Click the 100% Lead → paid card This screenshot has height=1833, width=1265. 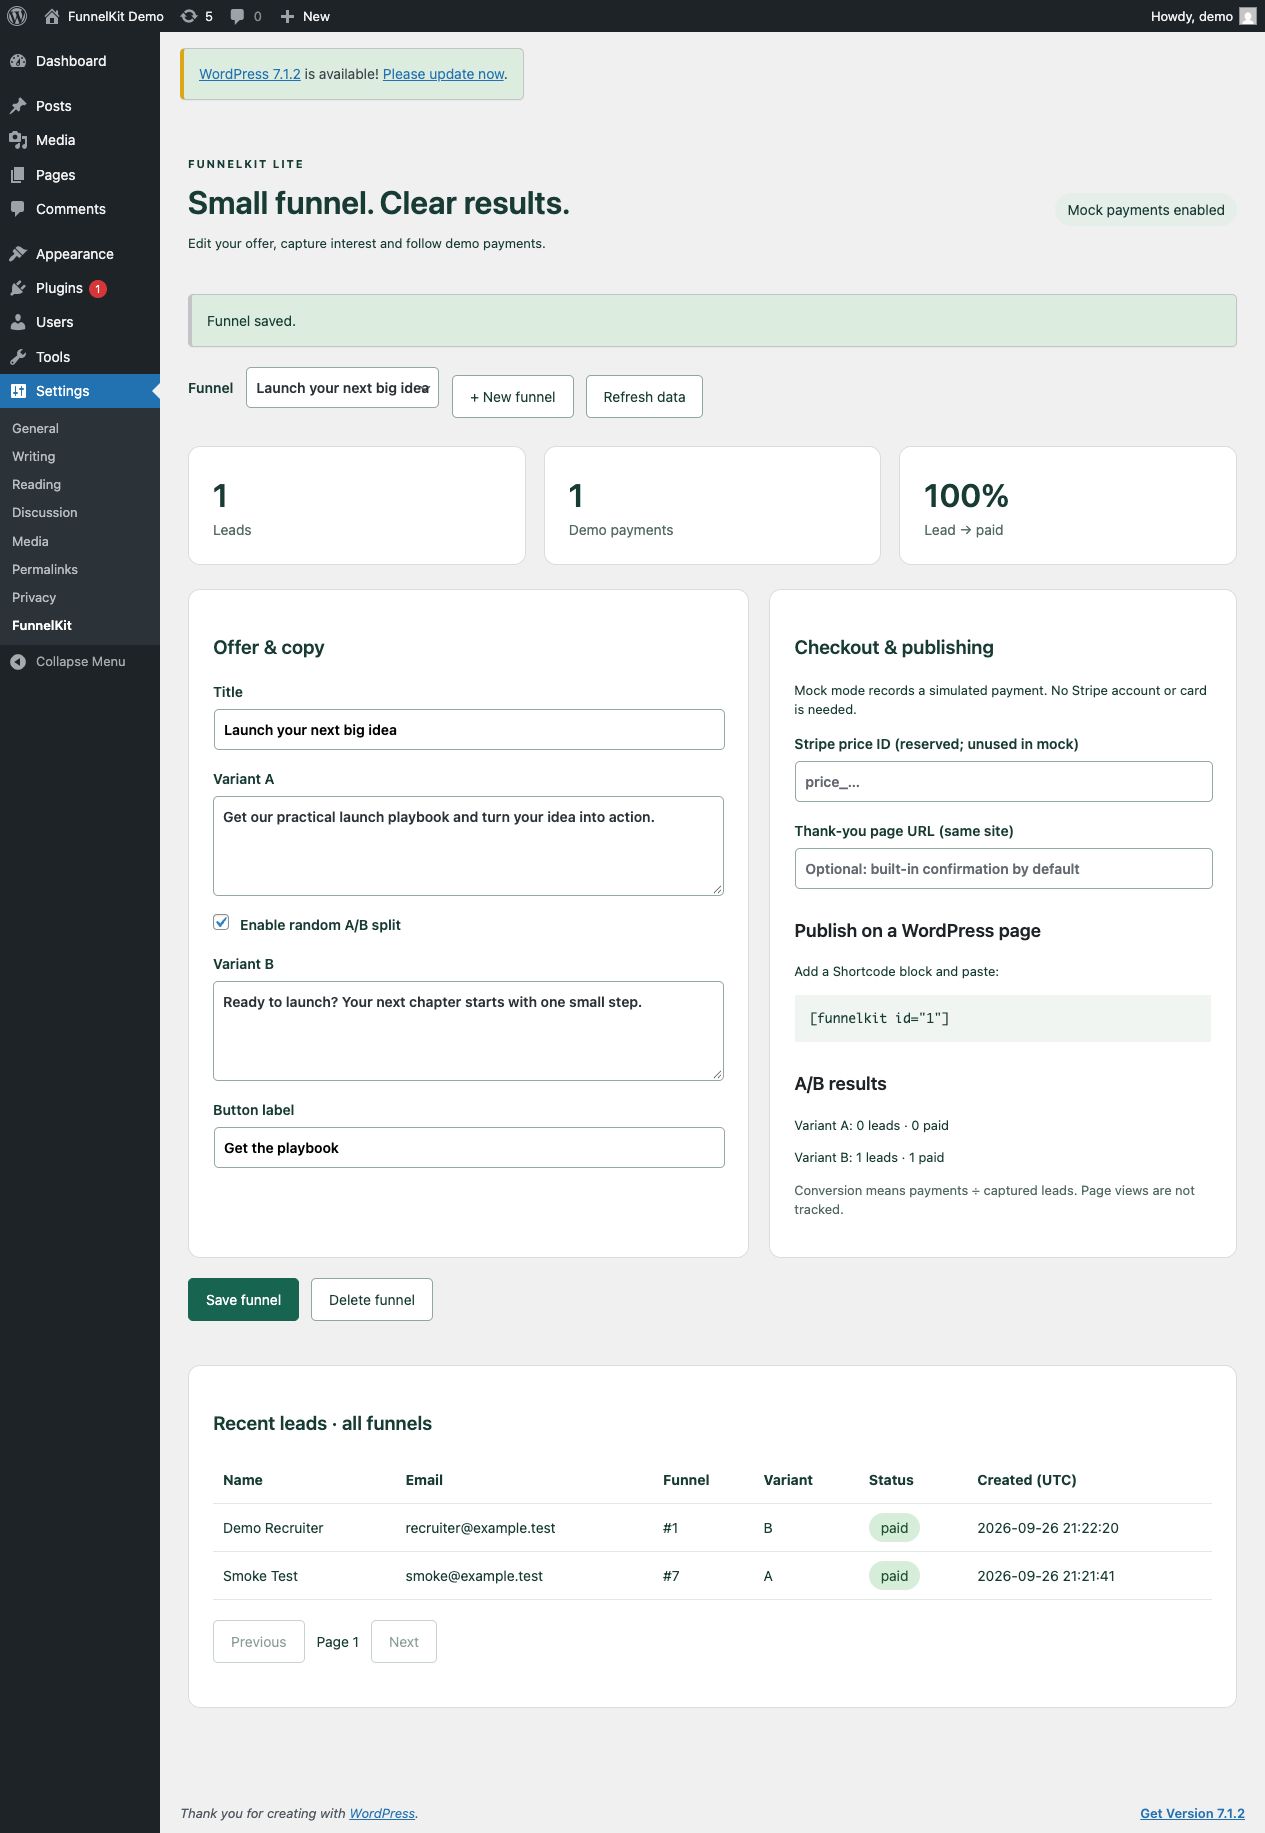(1068, 505)
